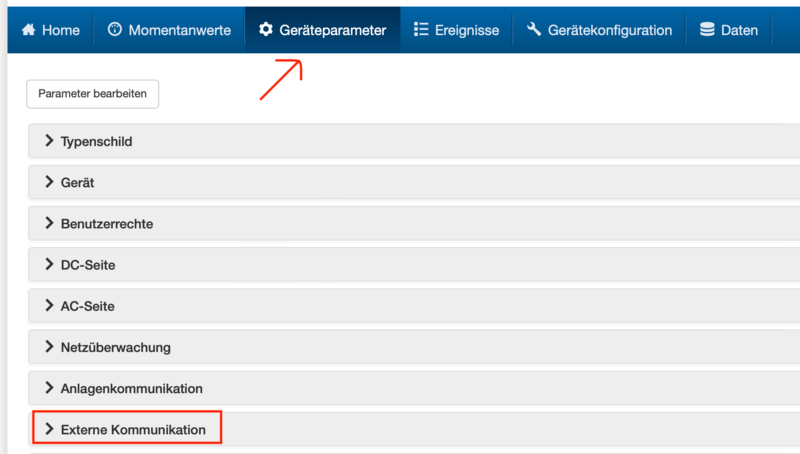Screen dimensions: 800x454
Task: Expand the Gerät section chevron
Action: pyautogui.click(x=49, y=182)
